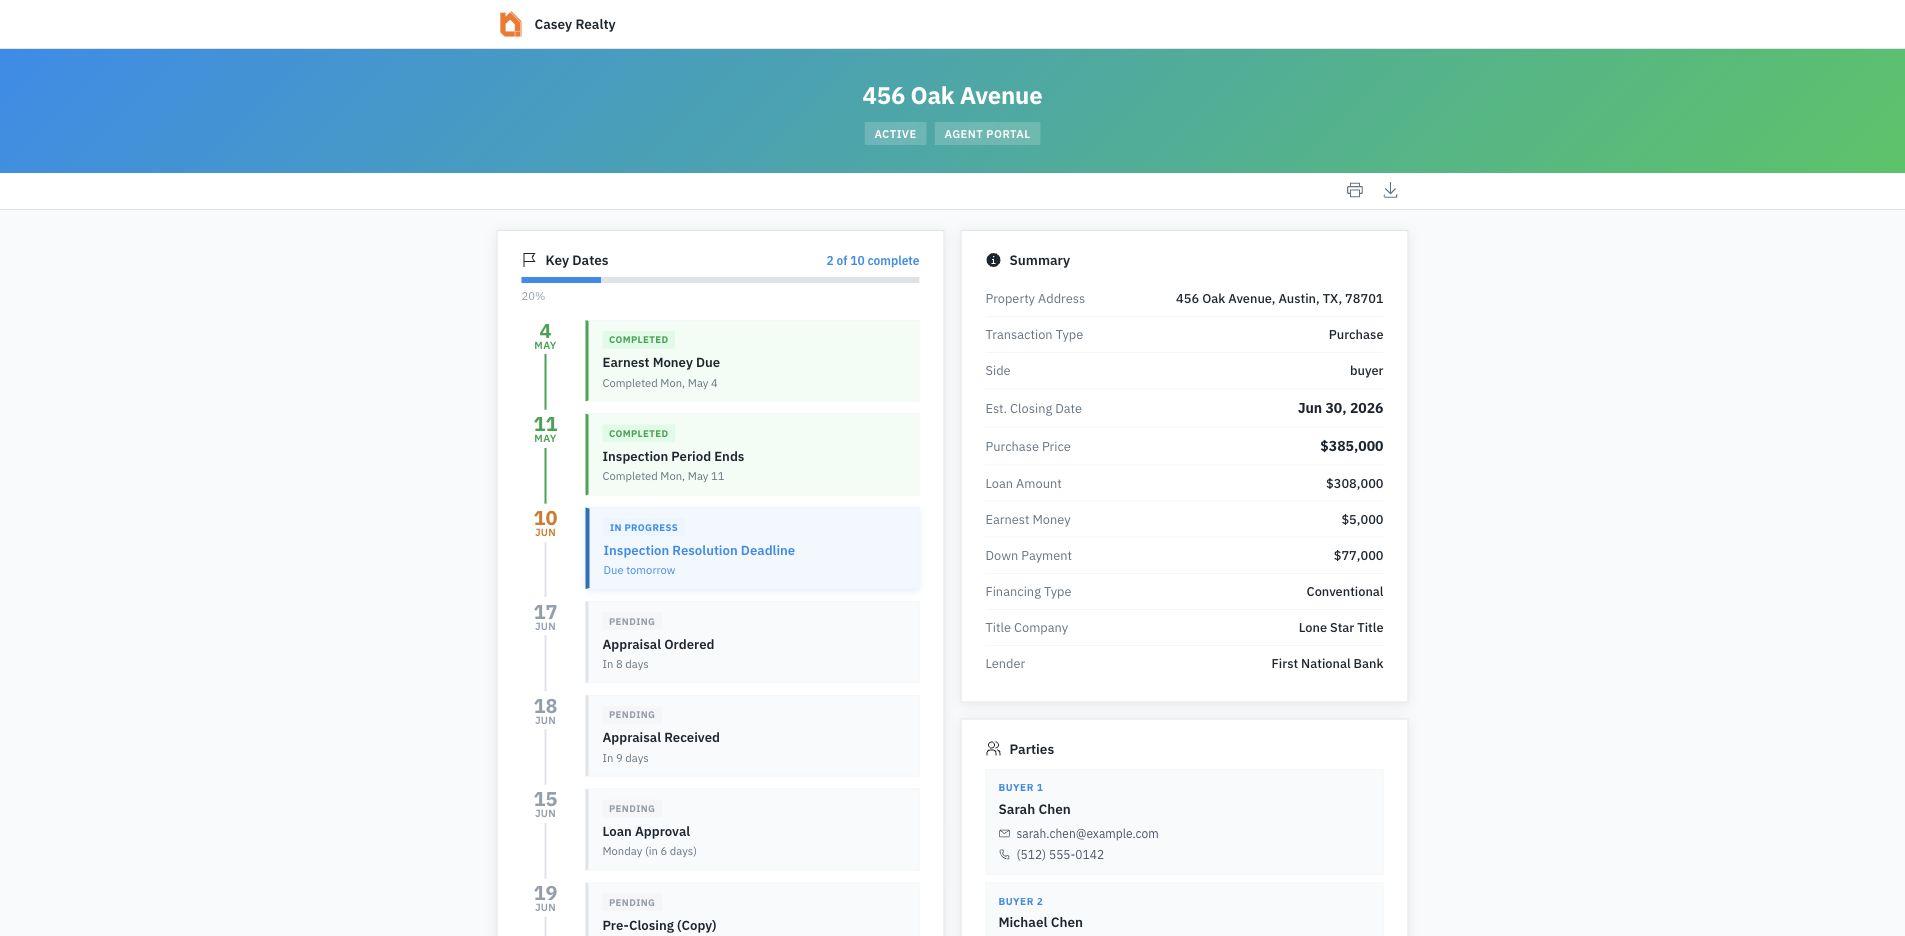Click the 20% progress label
The image size is (1905, 936).
(533, 296)
